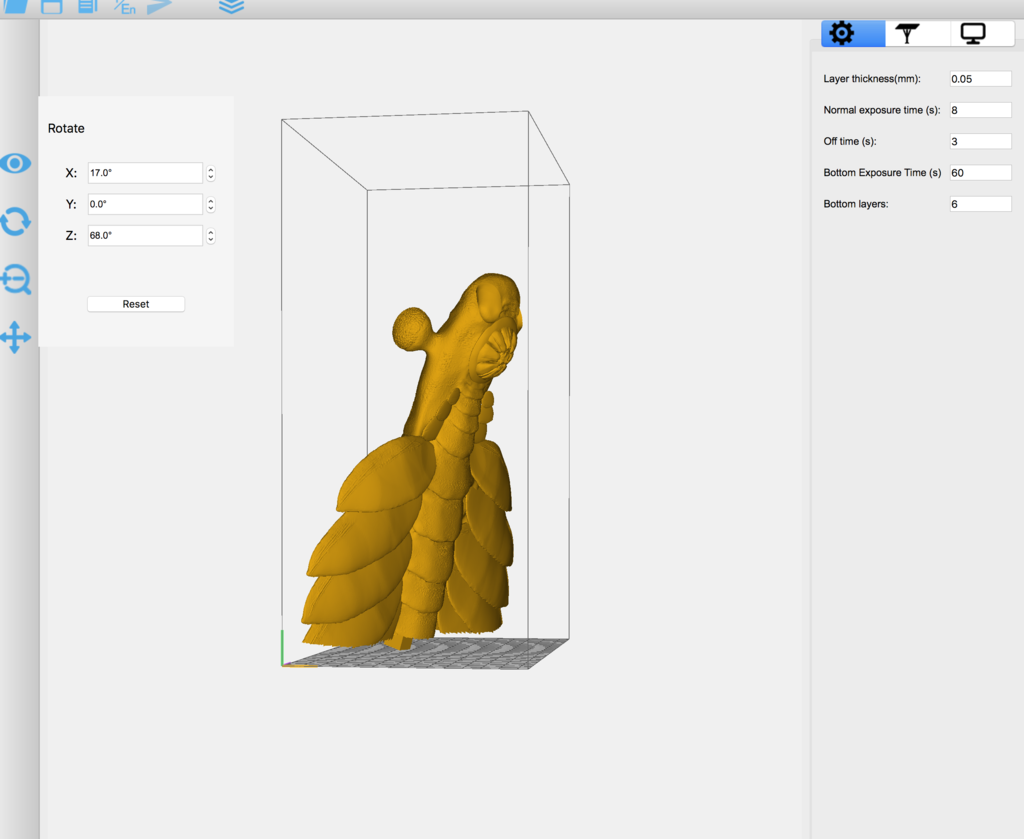Switch to the supports tab
This screenshot has width=1024, height=839.
[917, 33]
